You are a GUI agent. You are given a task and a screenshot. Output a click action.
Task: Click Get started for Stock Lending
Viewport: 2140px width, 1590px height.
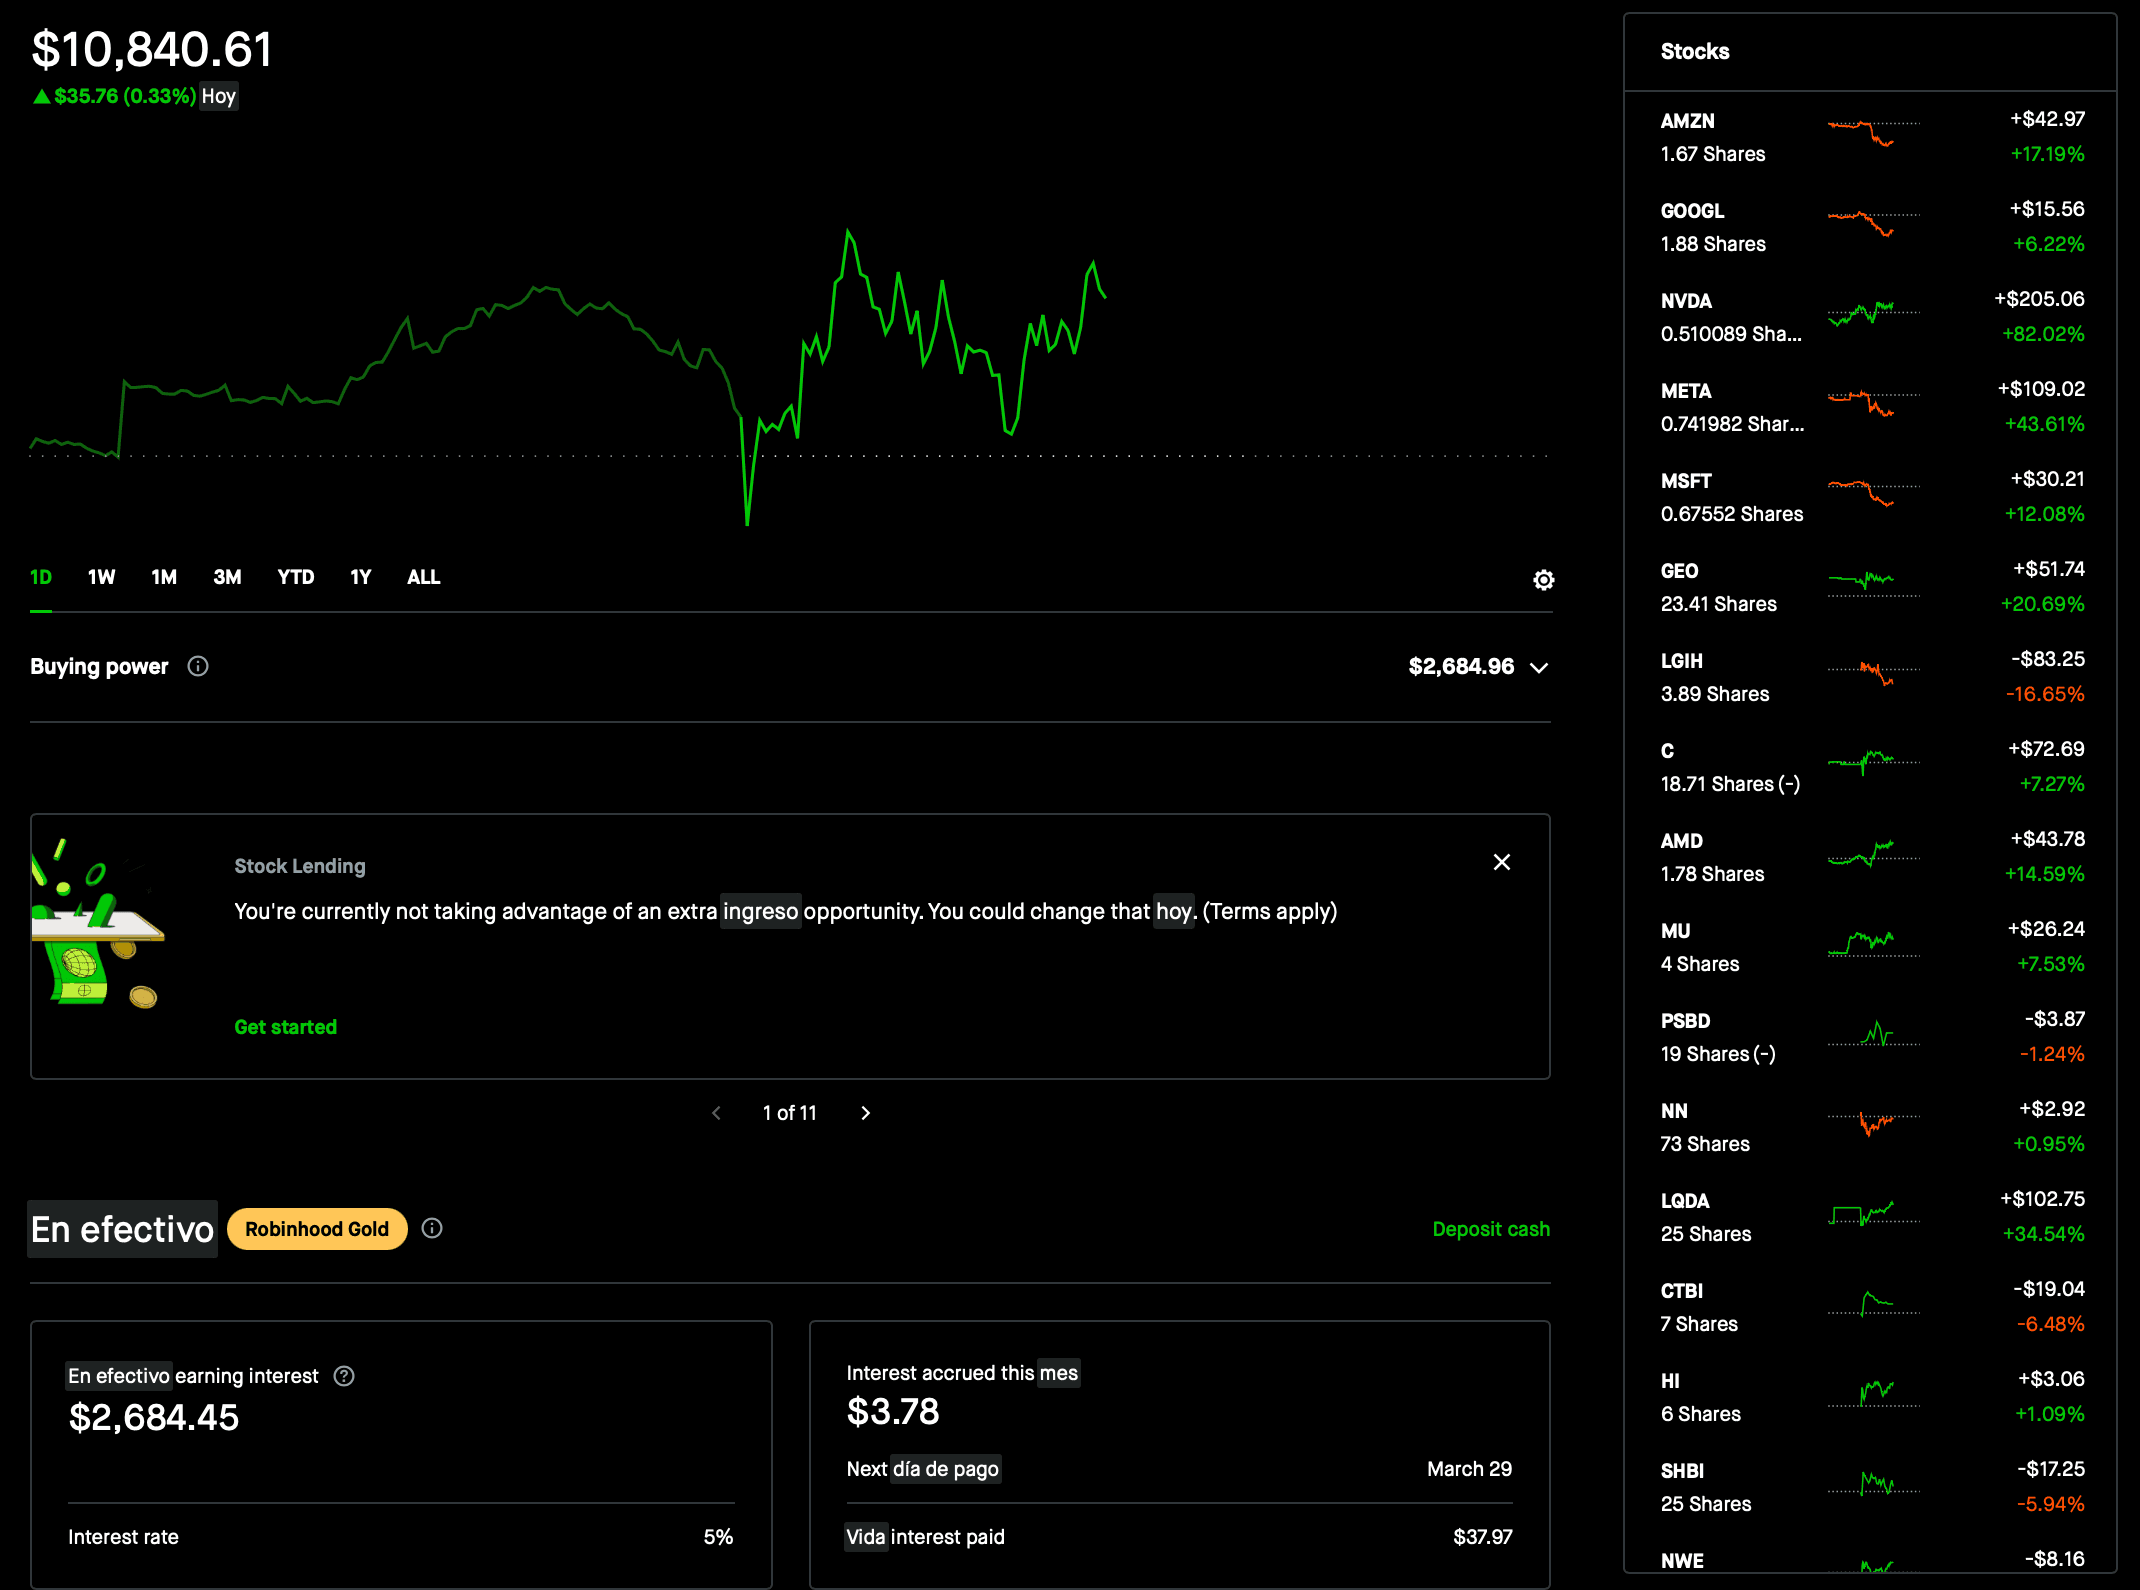285,1027
